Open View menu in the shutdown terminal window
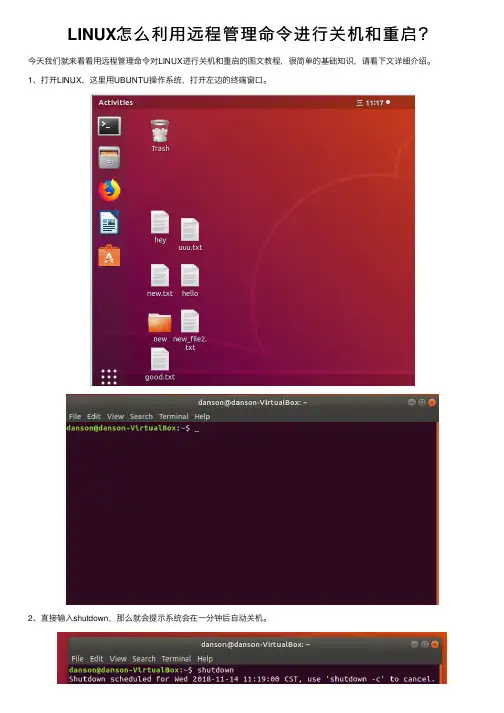The height and width of the screenshot is (713, 504). click(x=118, y=659)
